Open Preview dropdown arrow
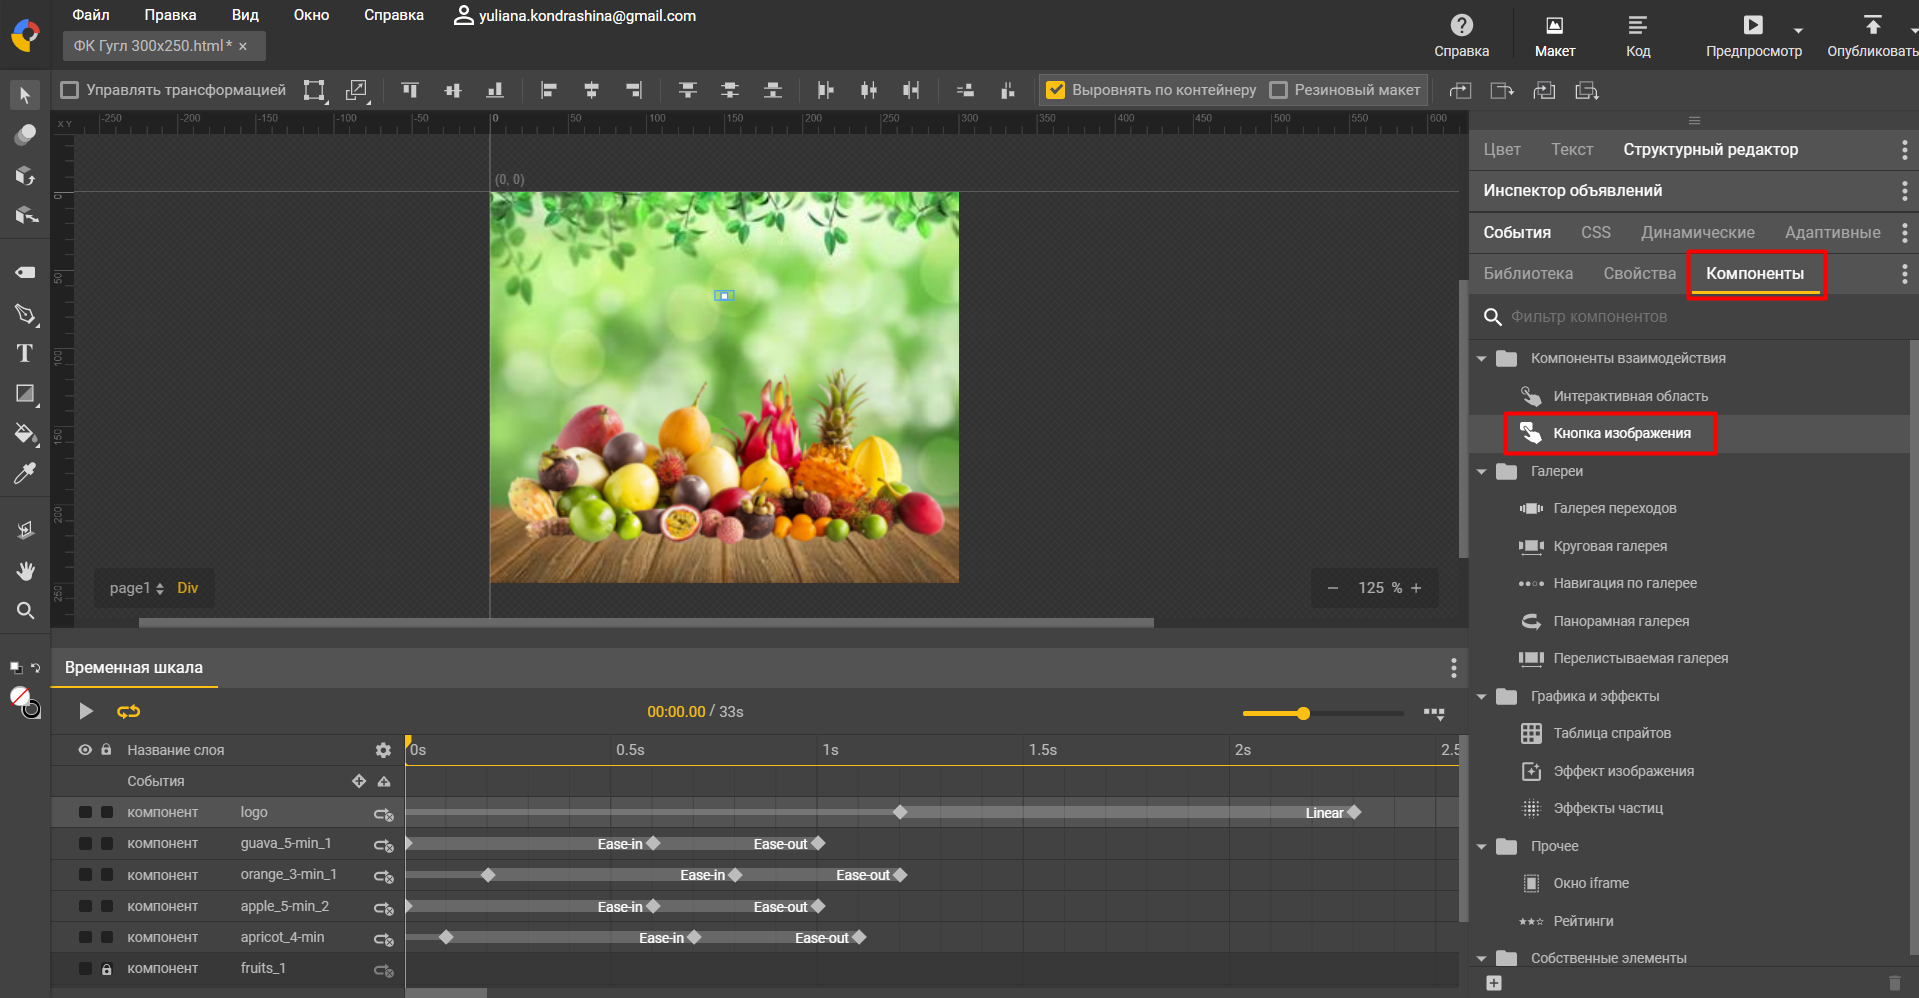The image size is (1919, 998). pos(1798,30)
